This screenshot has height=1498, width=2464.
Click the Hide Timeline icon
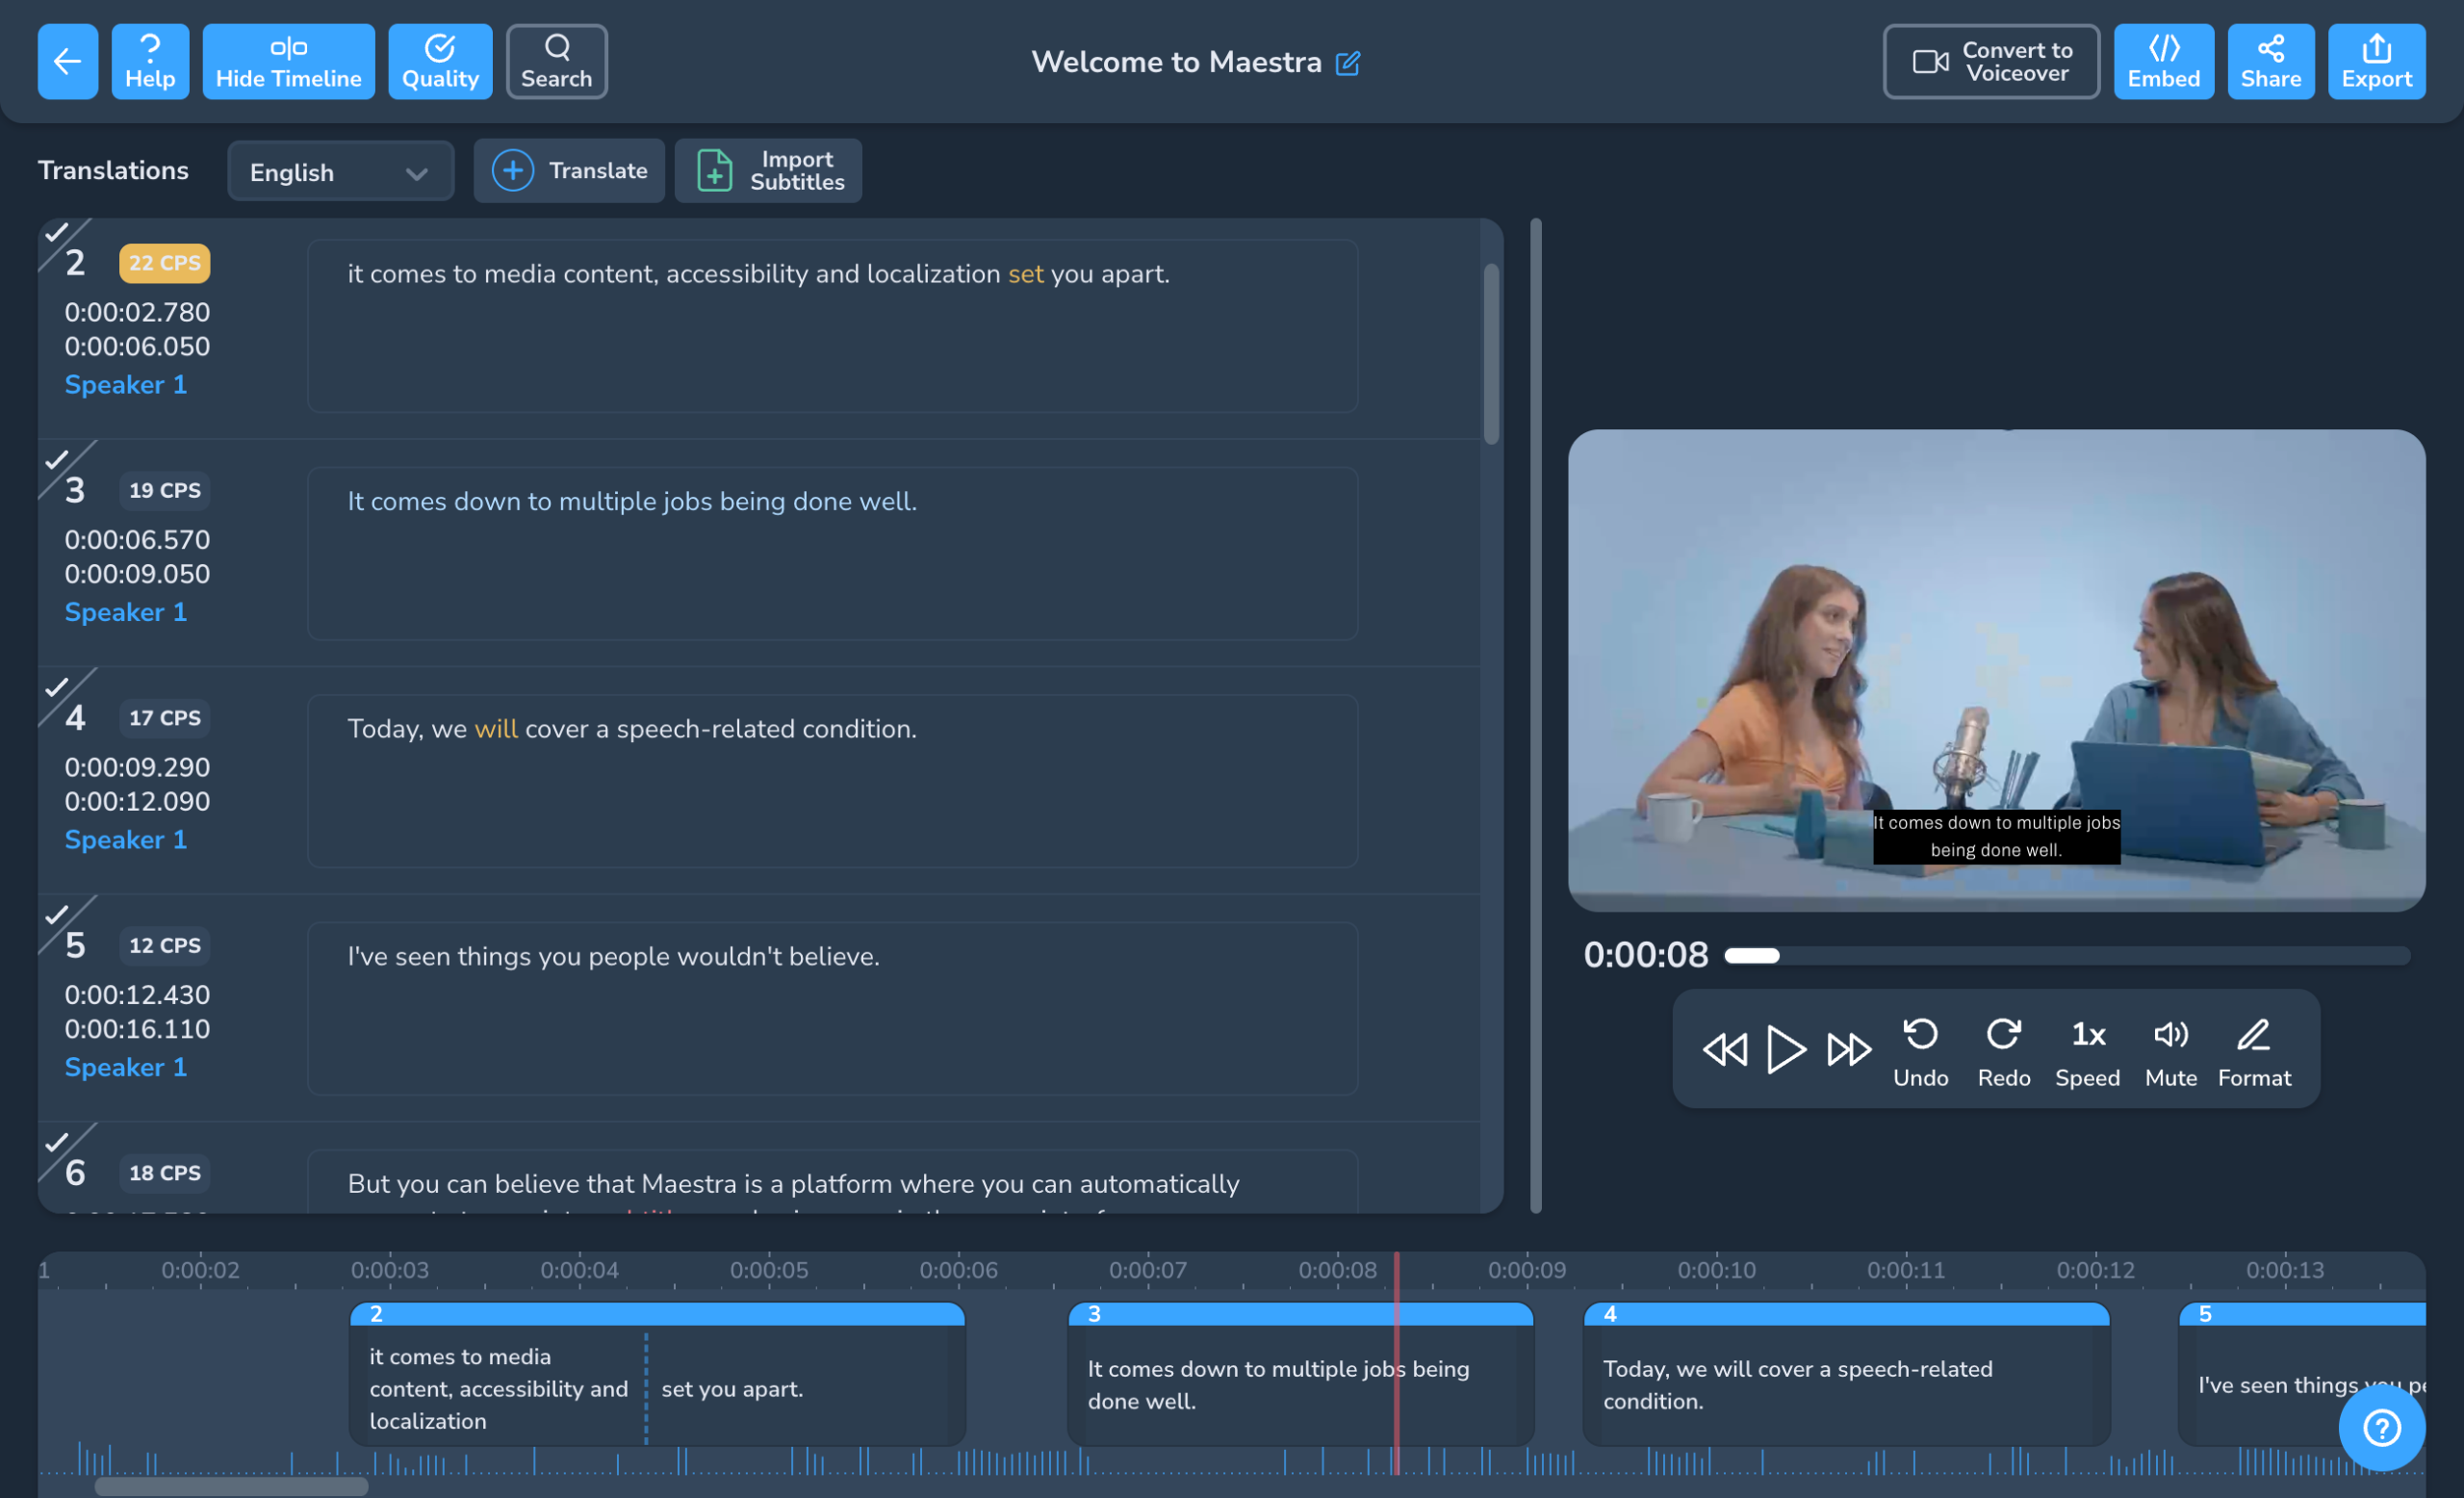[x=287, y=62]
